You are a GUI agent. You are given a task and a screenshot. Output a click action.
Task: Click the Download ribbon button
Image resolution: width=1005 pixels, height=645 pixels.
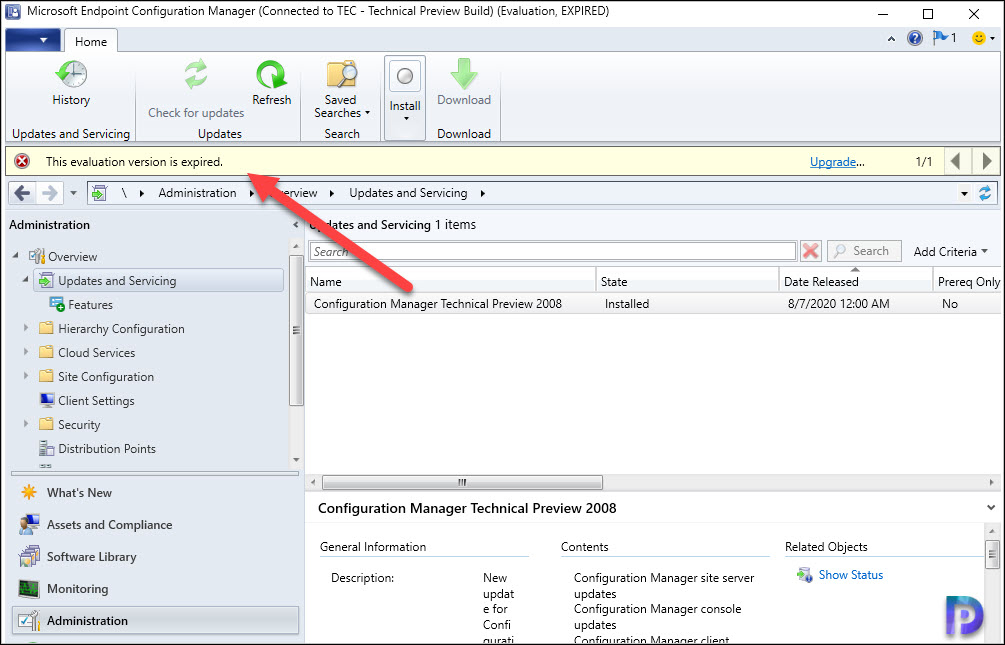click(463, 83)
